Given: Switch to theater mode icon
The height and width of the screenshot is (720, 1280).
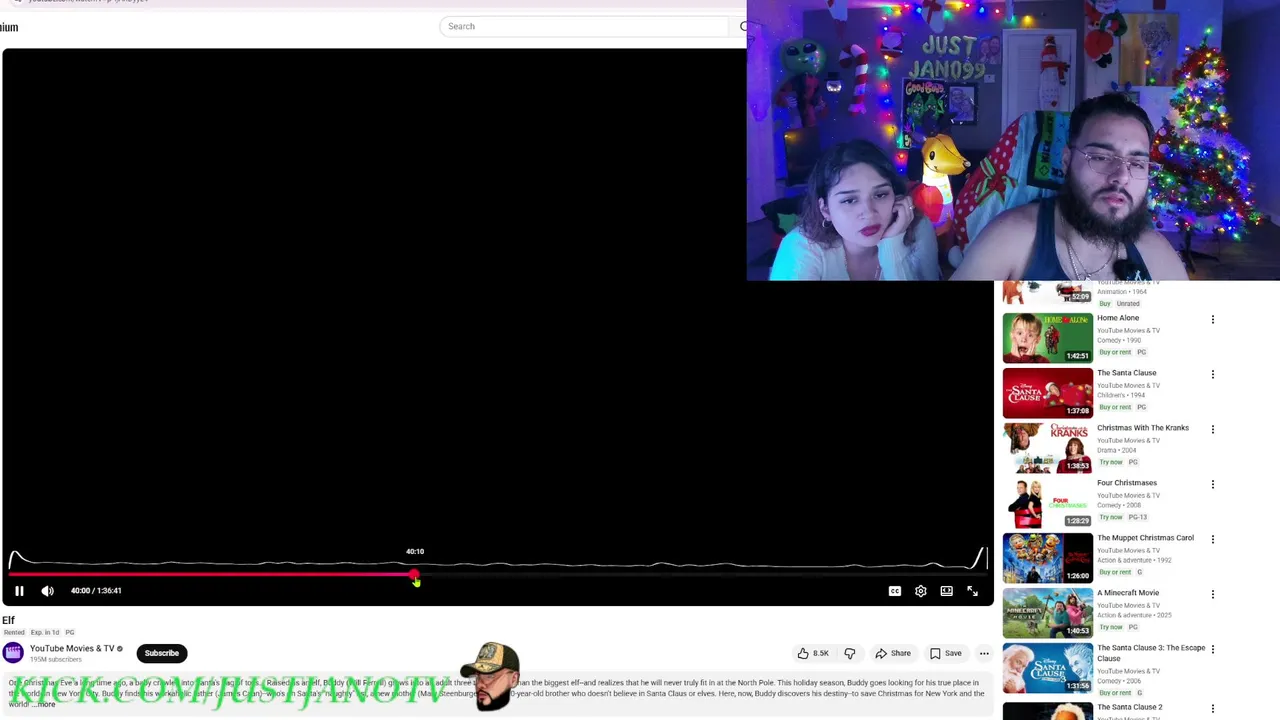Looking at the screenshot, I should tap(946, 591).
